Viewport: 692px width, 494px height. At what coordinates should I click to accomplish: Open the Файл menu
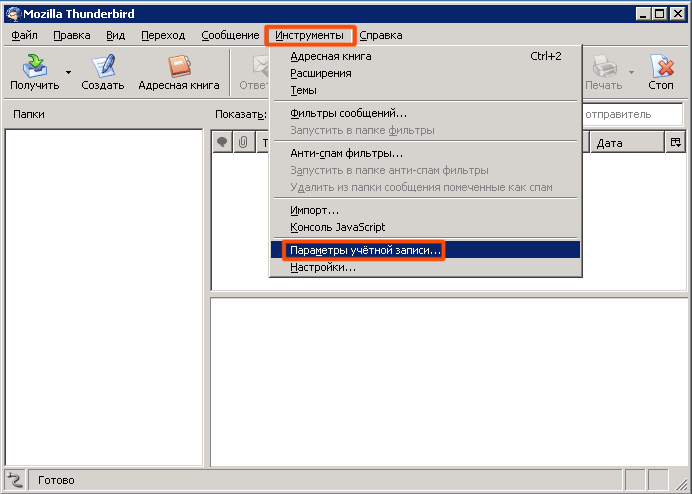click(x=24, y=35)
